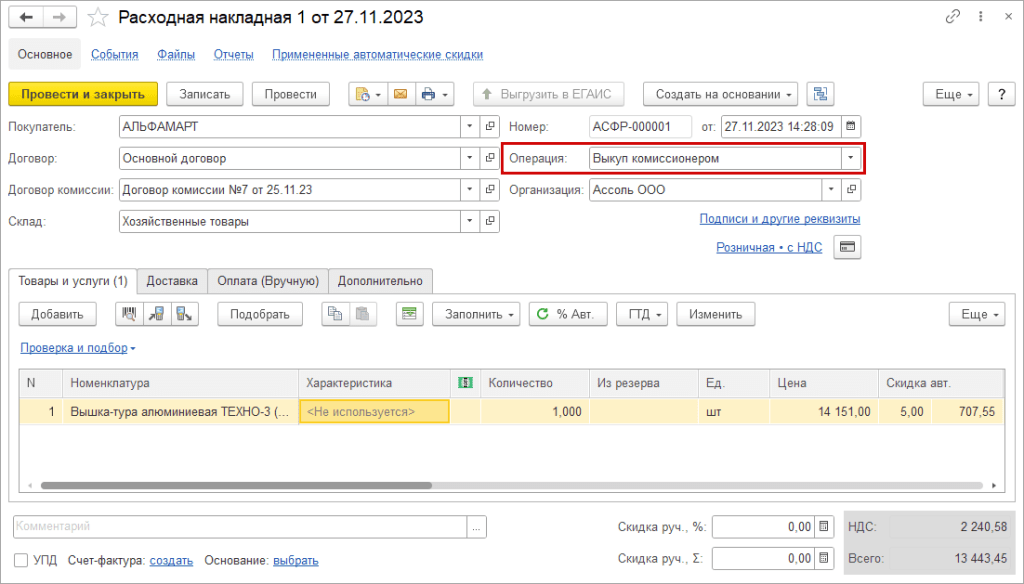Click the Счет-фактура создать link
Image resolution: width=1024 pixels, height=584 pixels.
[x=171, y=560]
